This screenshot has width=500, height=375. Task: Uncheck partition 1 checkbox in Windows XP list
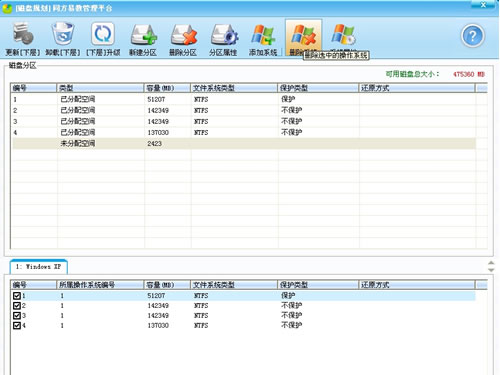point(17,296)
